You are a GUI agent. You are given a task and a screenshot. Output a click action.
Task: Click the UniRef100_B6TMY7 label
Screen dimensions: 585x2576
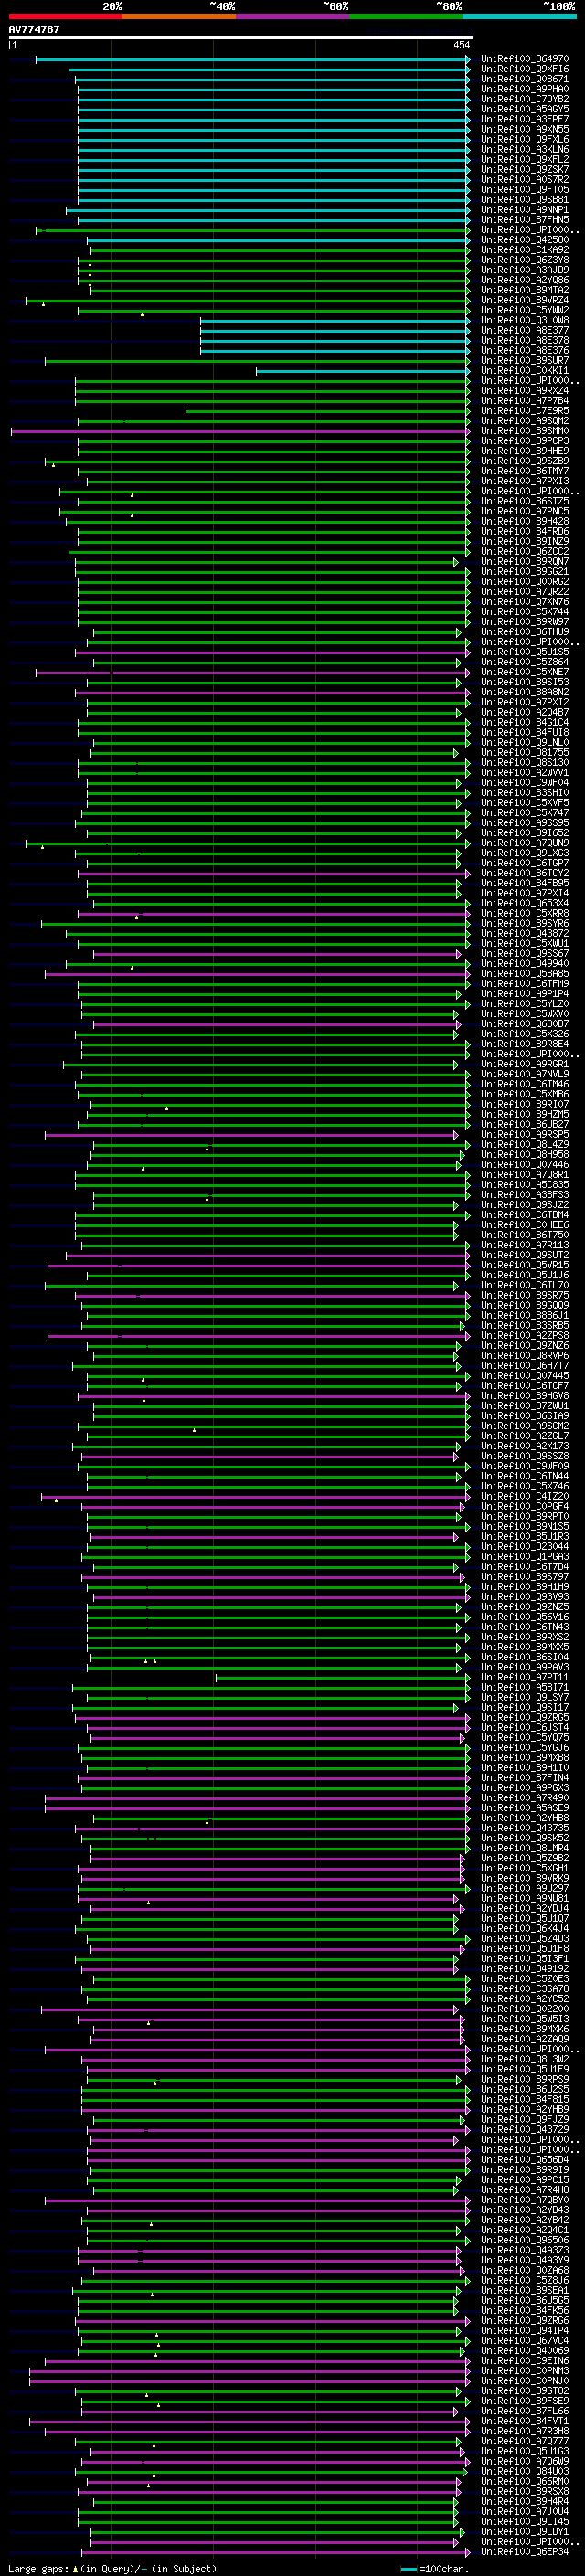point(525,471)
